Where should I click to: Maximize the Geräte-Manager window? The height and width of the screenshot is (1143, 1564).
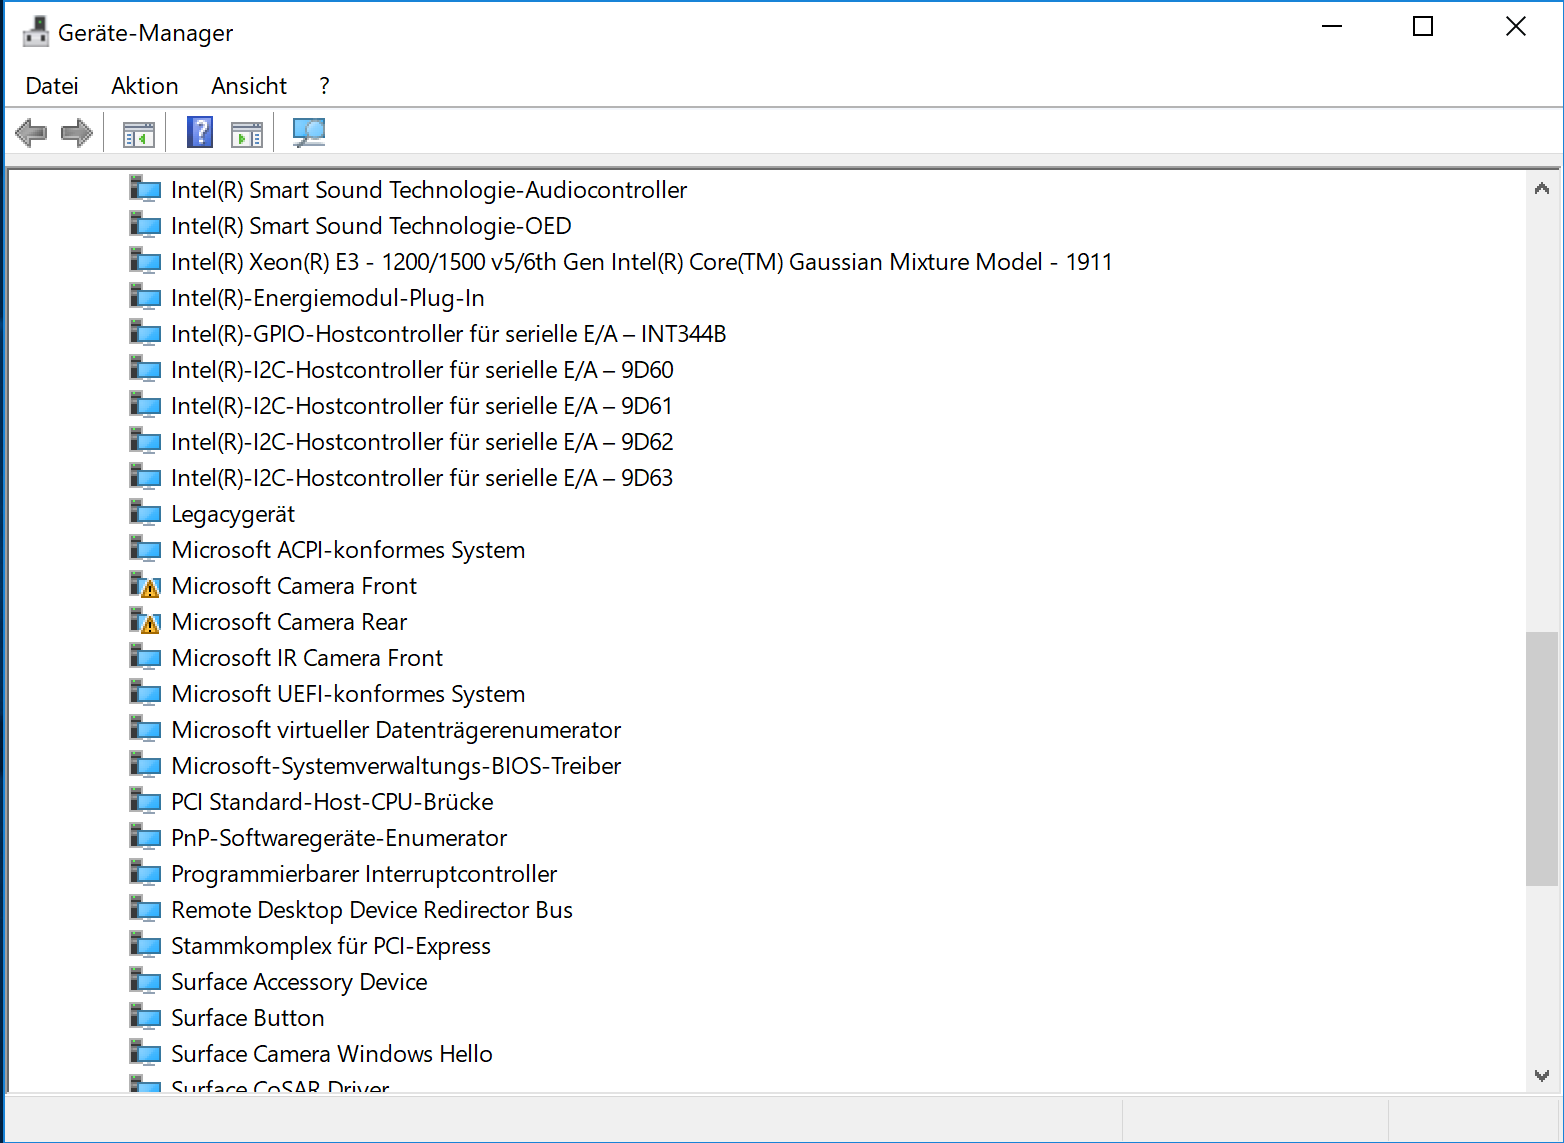1423,27
